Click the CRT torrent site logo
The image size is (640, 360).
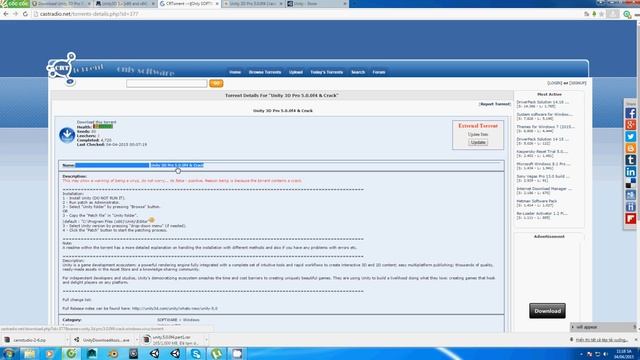62,69
